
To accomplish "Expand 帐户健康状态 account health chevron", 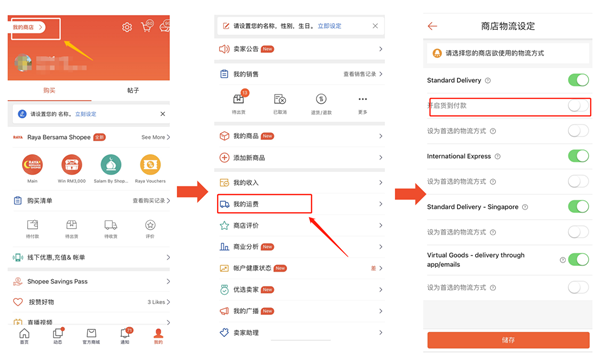I will (x=380, y=268).
